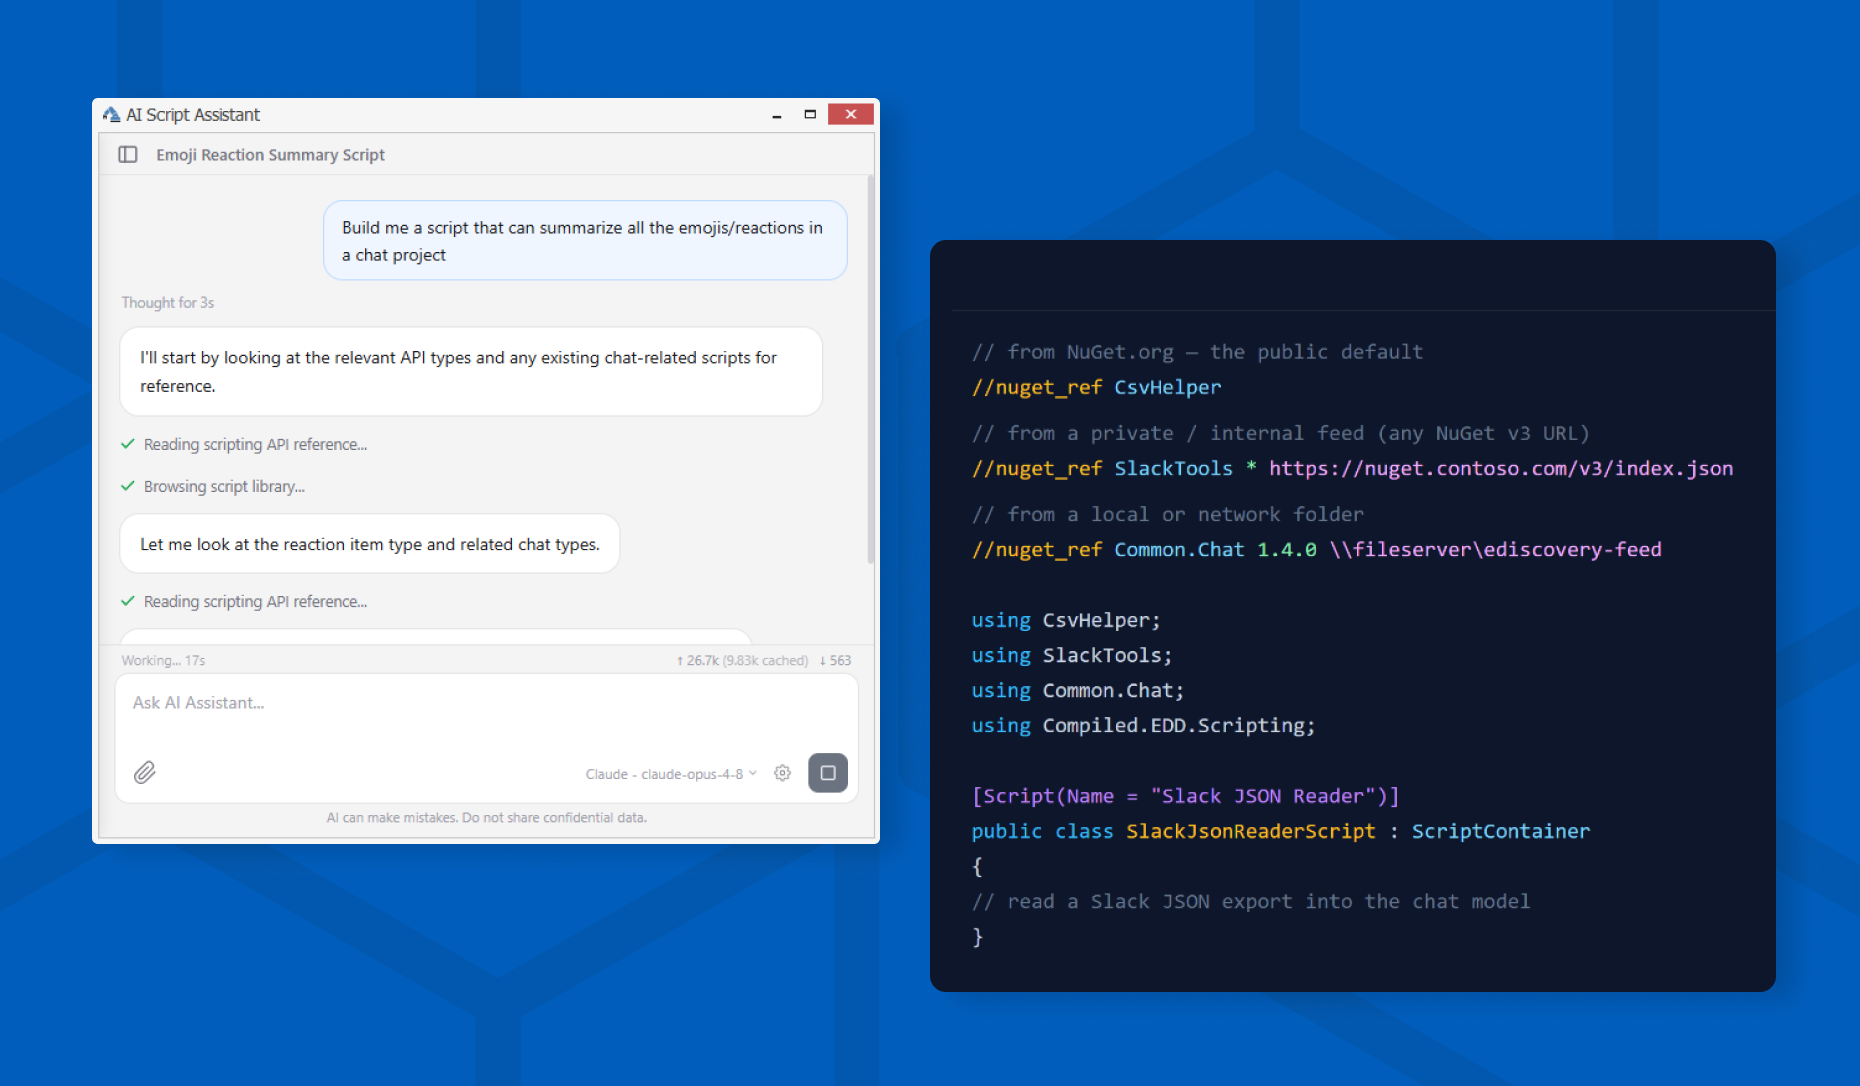Open the settings gear icon
The height and width of the screenshot is (1086, 1860).
click(x=782, y=773)
